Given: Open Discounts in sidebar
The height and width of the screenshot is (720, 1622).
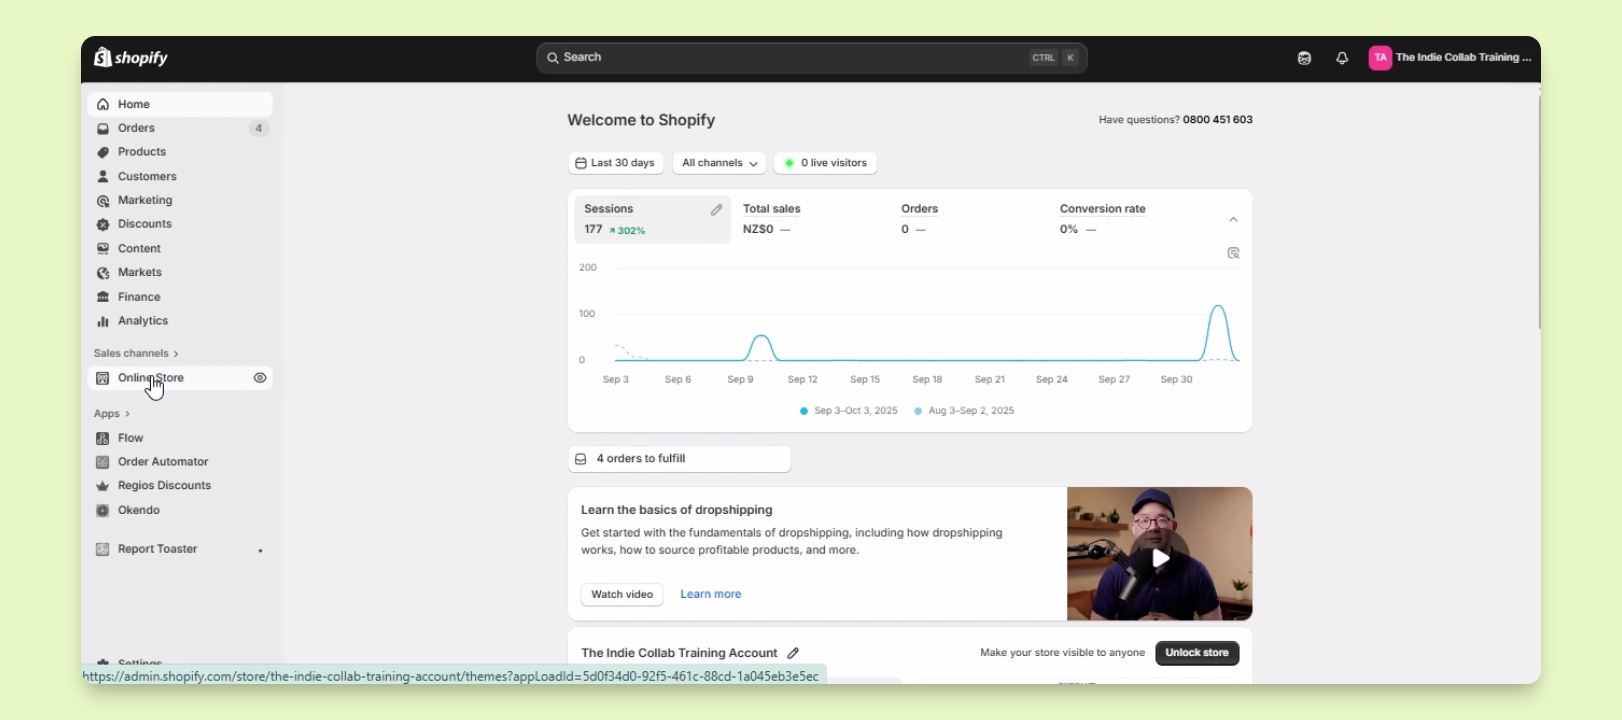Looking at the screenshot, I should [x=180, y=225].
